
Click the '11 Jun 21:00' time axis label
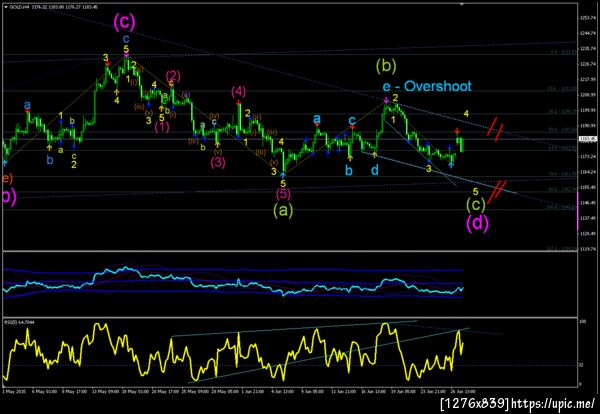[x=344, y=392]
